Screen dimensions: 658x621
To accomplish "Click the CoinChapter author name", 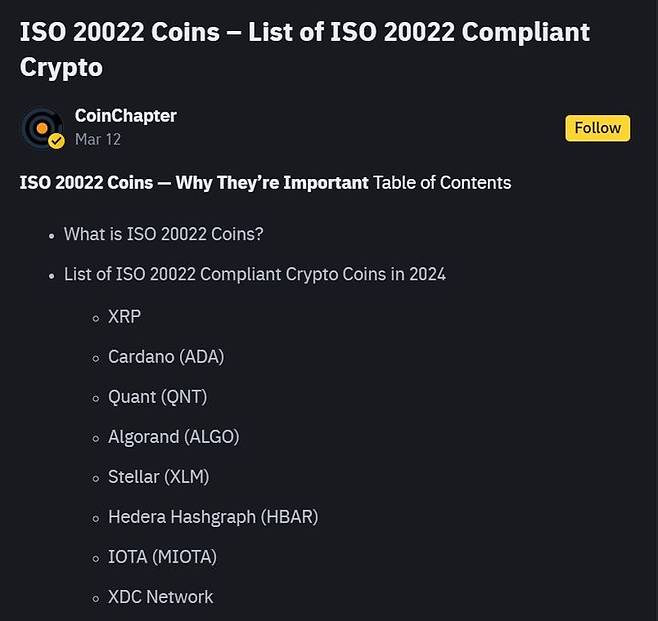I will 125,116.
